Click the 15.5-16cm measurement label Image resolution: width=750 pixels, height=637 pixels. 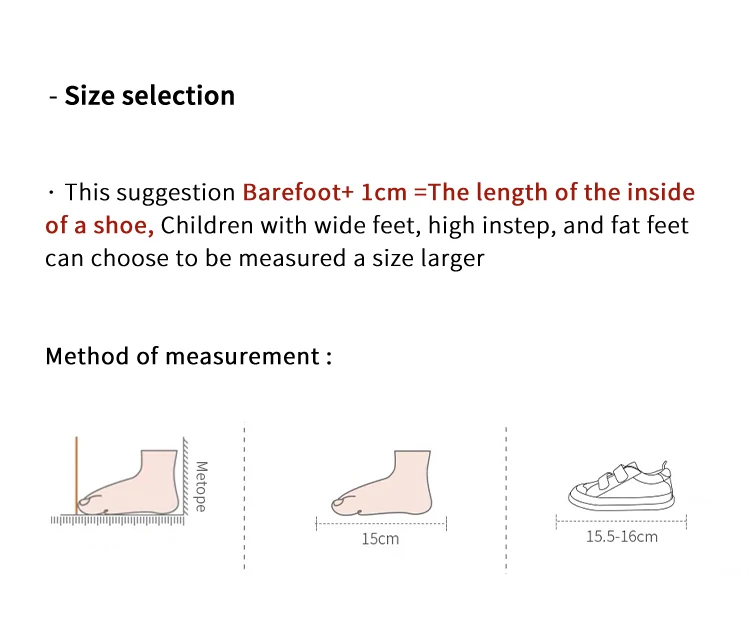tap(622, 537)
